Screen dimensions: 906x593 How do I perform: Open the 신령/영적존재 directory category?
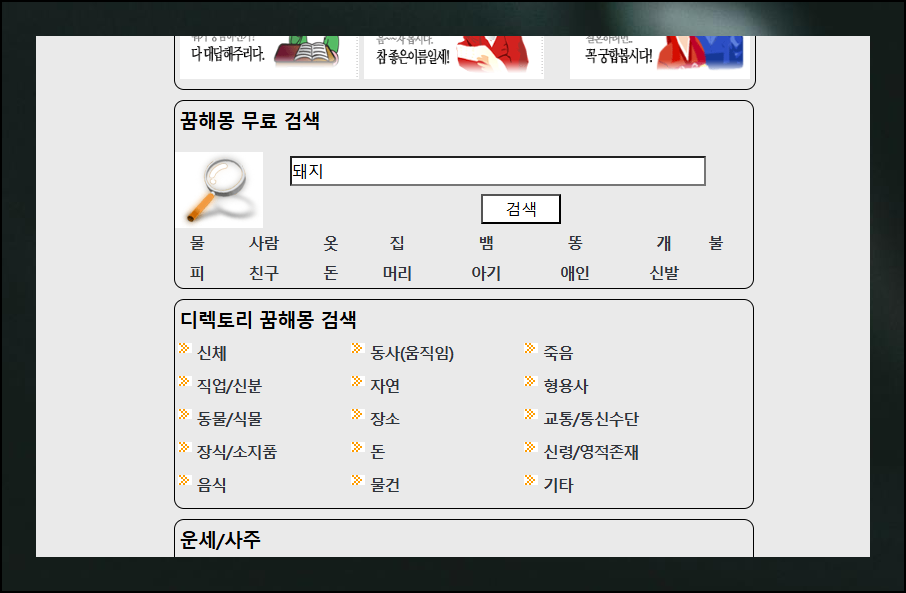(x=591, y=451)
